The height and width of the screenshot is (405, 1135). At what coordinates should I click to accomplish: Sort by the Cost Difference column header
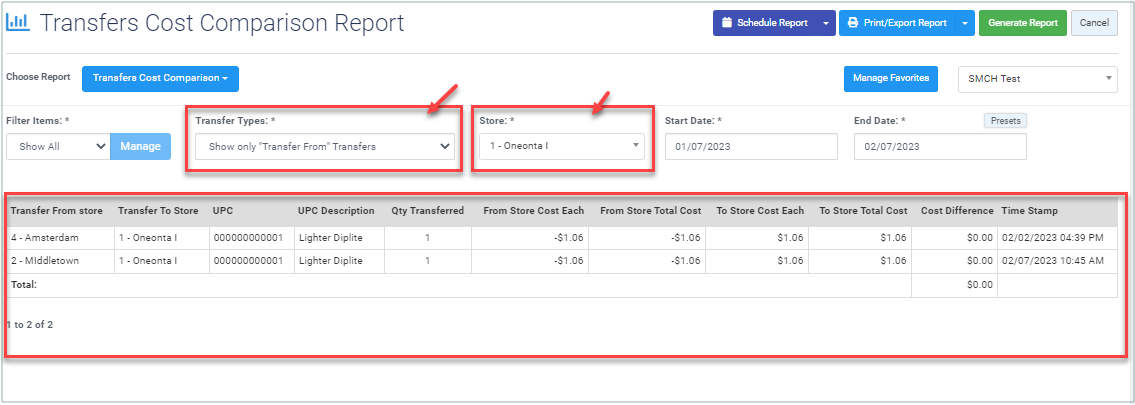pyautogui.click(x=957, y=211)
